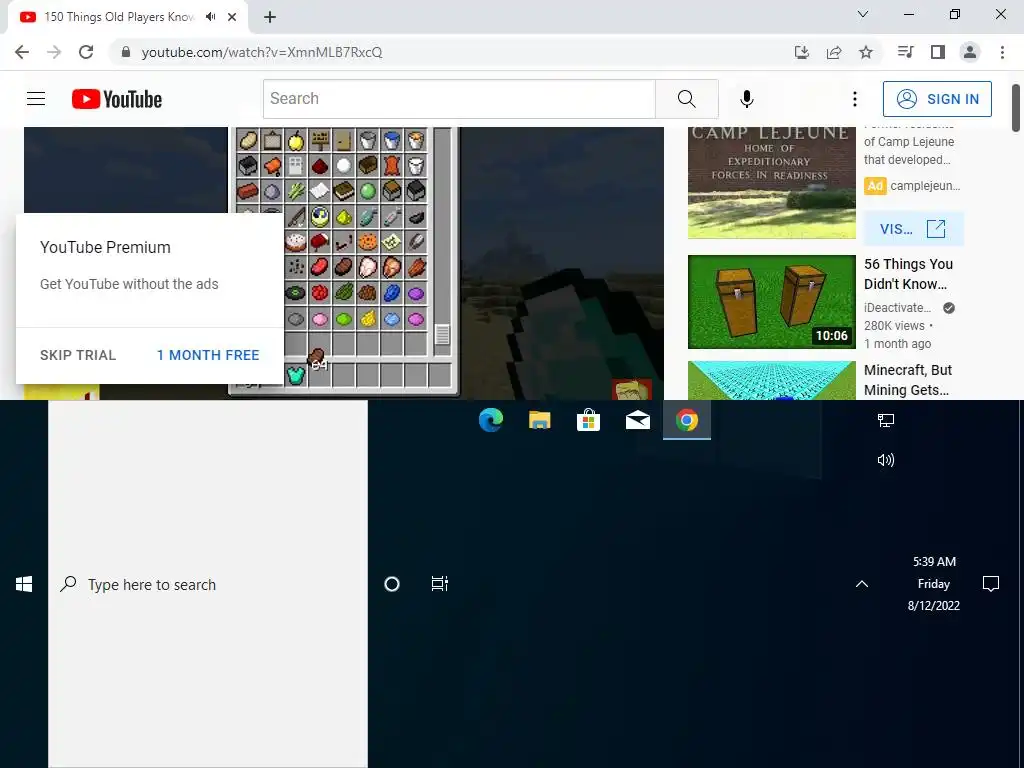Screen dimensions: 1024x768
Task: Bookmark this page with the star
Action: pyautogui.click(x=866, y=52)
